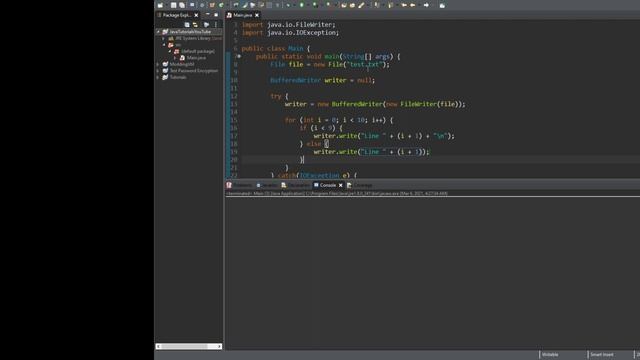
Task: Open the Package Explorer filter icon
Action: [x=206, y=24]
